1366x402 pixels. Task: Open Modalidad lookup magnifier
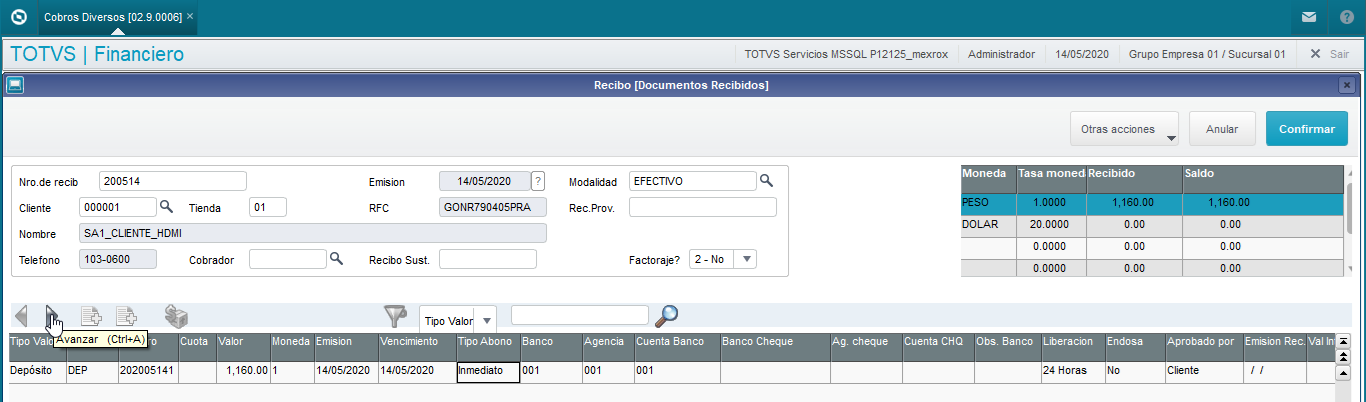coord(767,180)
